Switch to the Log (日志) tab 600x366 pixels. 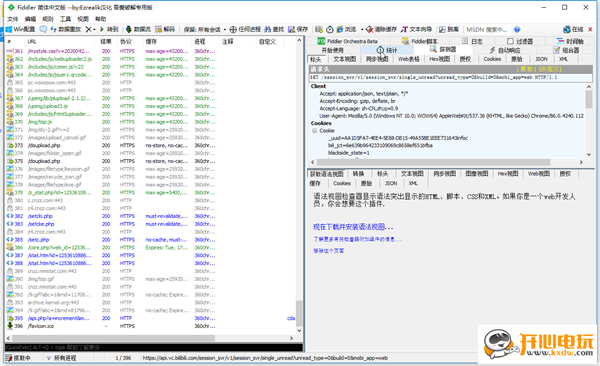pyautogui.click(x=473, y=41)
